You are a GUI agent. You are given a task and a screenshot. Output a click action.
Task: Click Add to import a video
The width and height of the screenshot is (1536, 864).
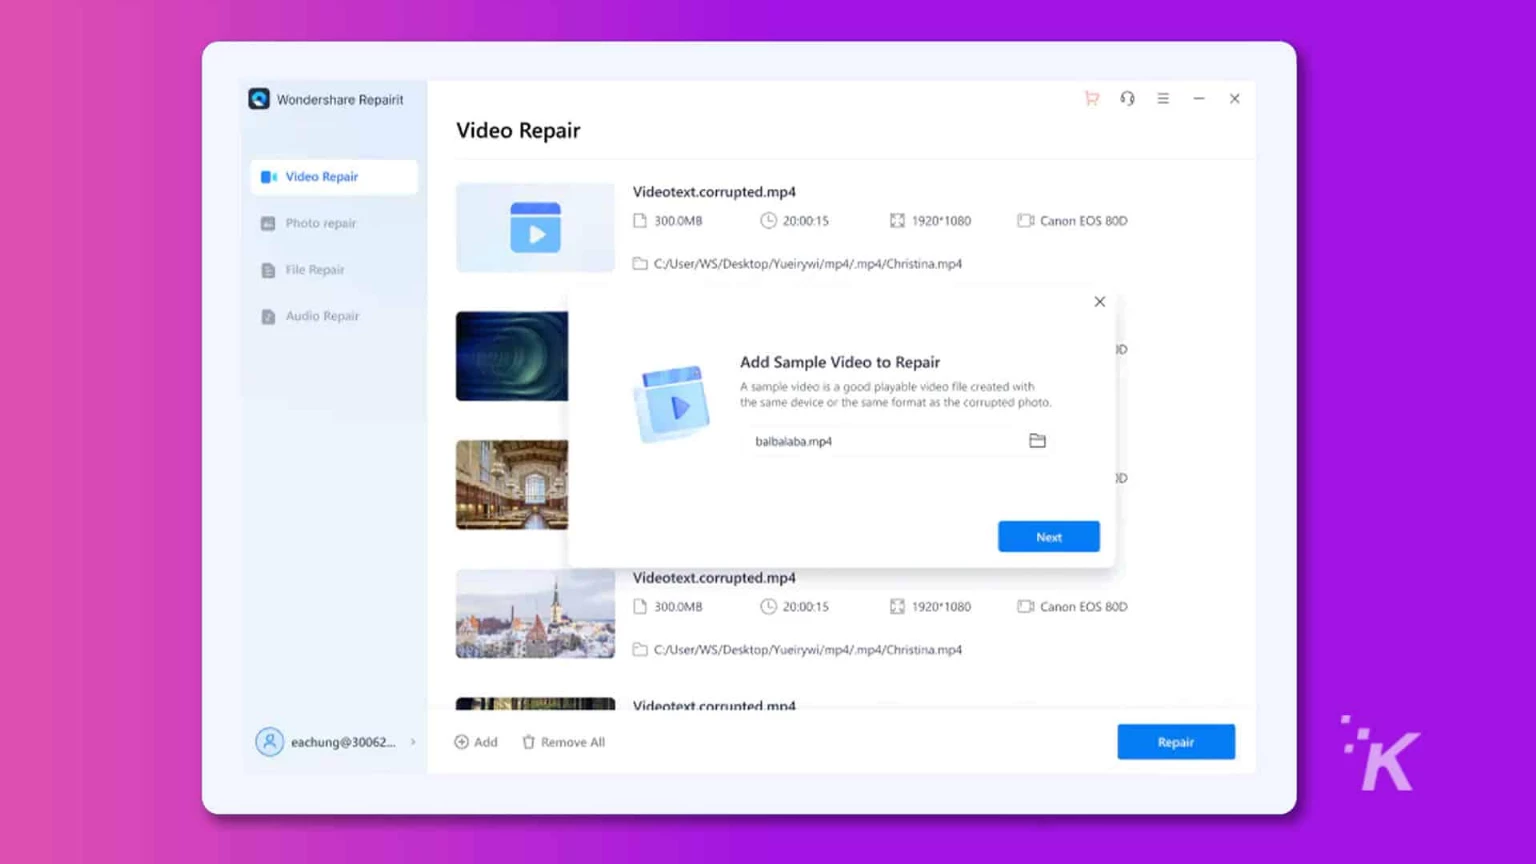tap(476, 742)
